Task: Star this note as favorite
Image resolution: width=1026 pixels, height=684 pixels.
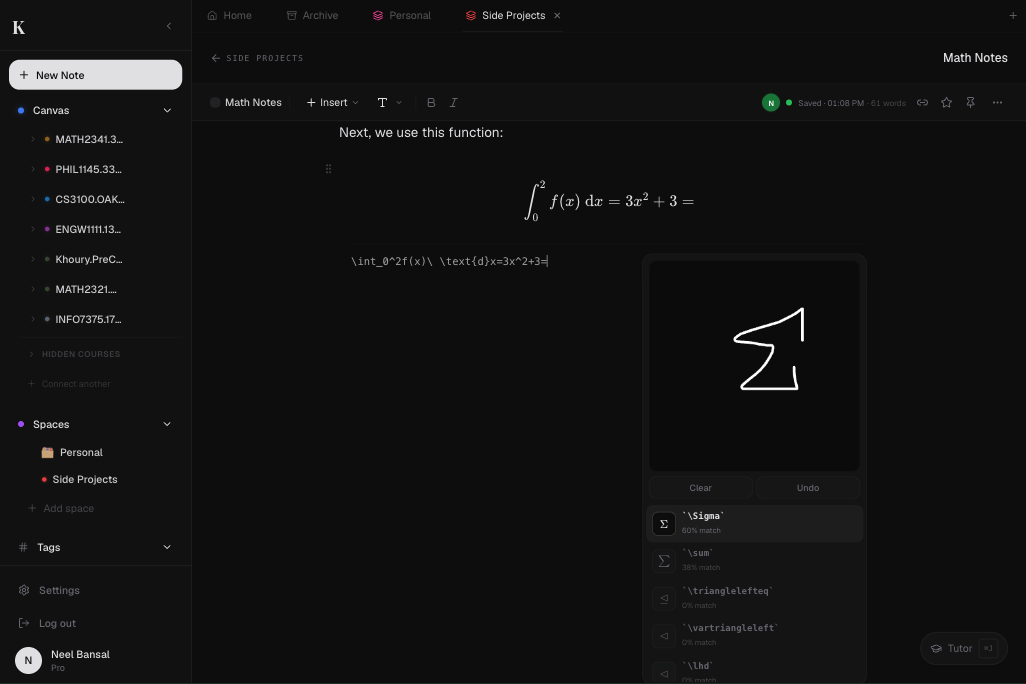Action: pos(946,103)
